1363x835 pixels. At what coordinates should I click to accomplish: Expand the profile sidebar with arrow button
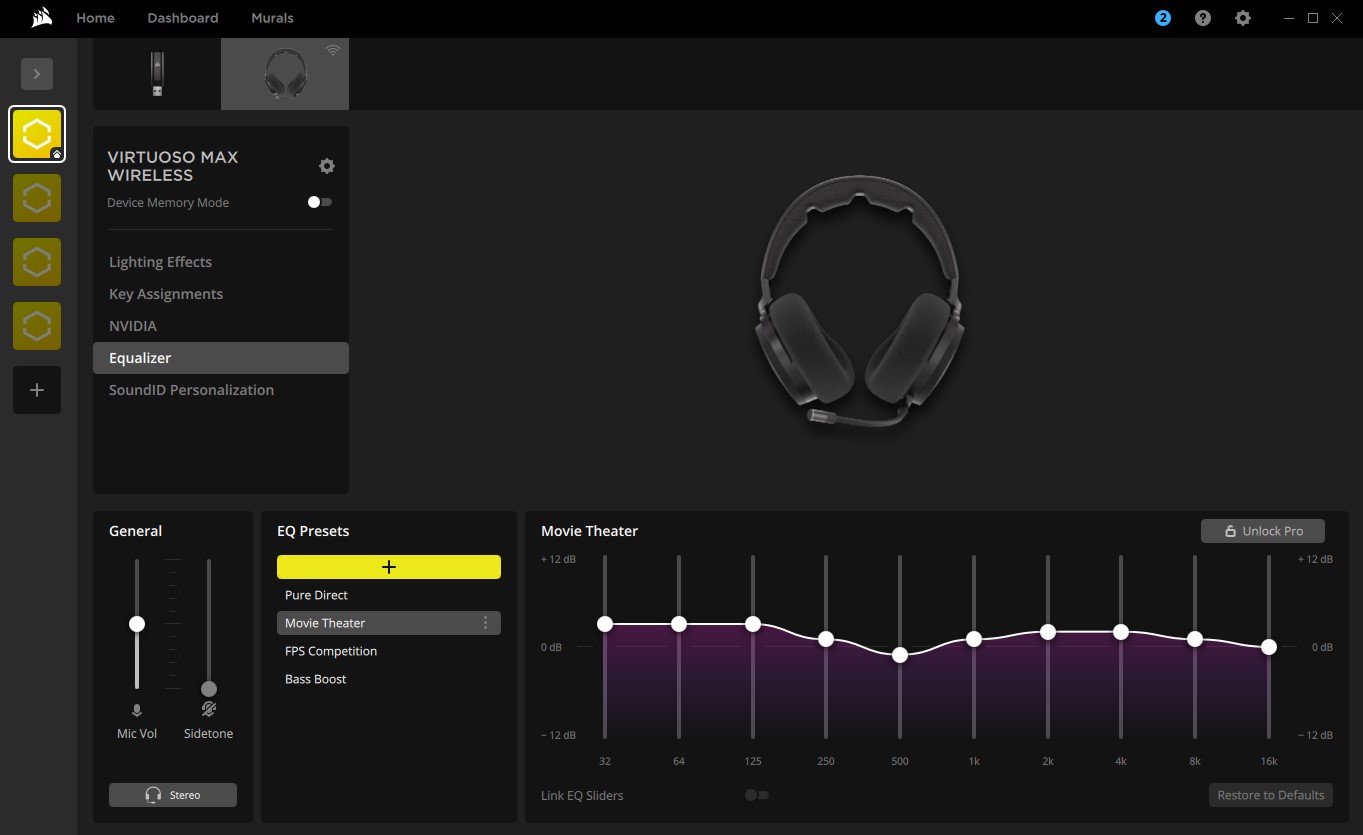[37, 74]
